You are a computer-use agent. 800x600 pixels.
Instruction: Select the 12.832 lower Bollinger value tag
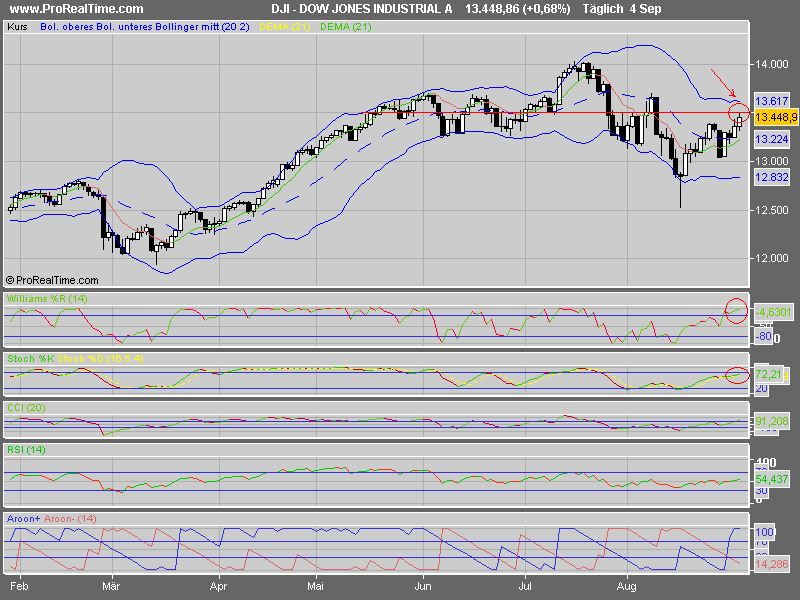coord(771,178)
